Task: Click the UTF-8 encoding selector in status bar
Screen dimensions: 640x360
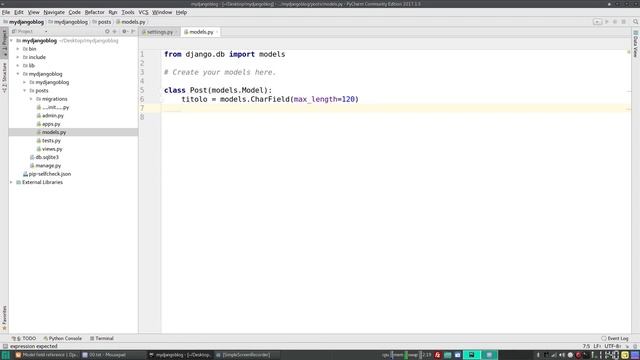Action: coord(612,346)
